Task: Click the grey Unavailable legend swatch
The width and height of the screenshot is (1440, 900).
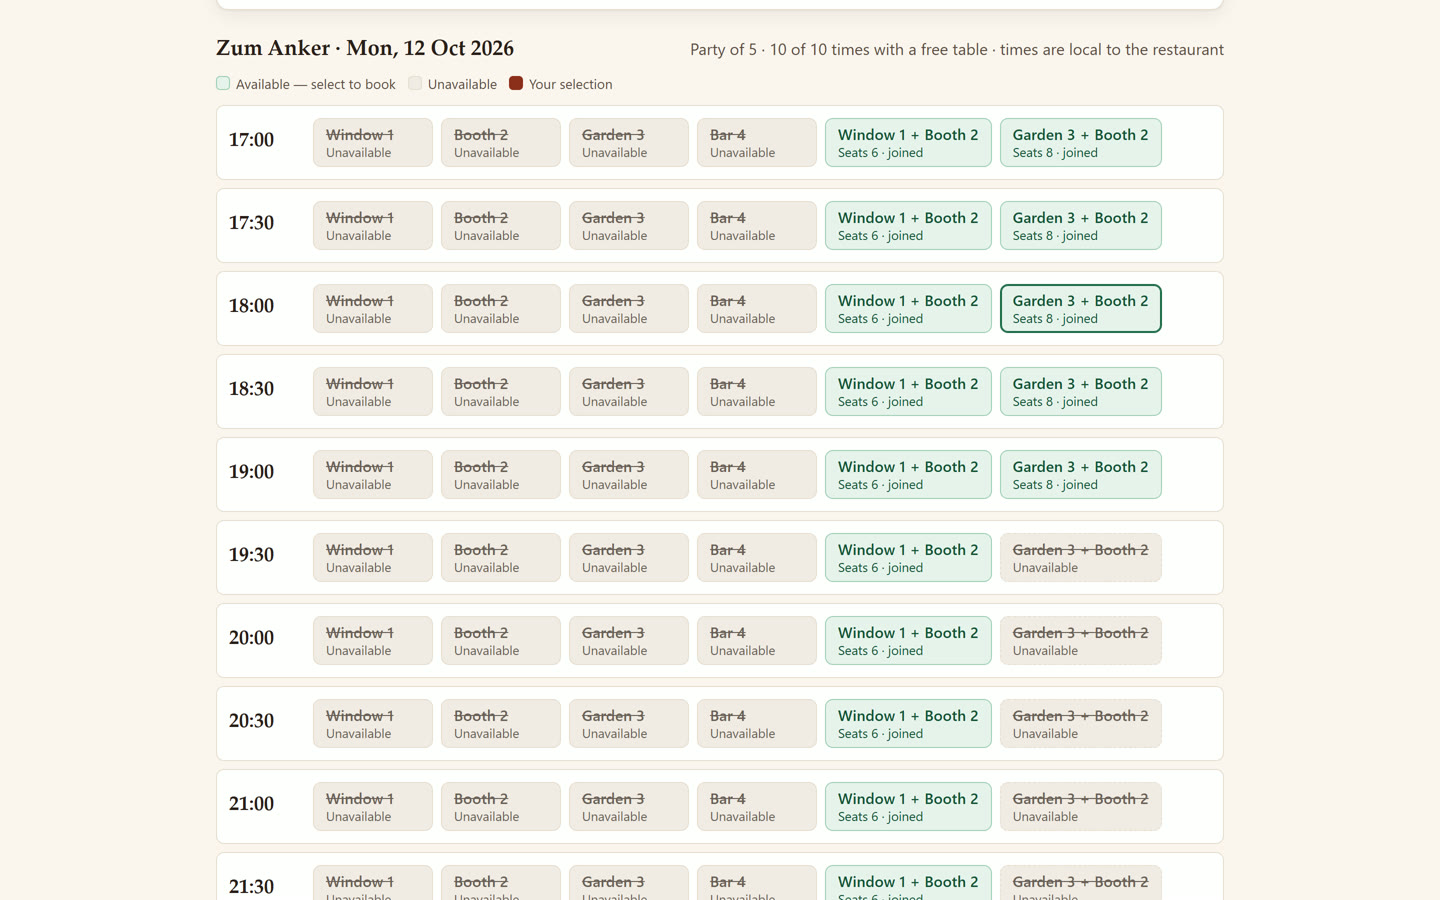Action: tap(415, 83)
